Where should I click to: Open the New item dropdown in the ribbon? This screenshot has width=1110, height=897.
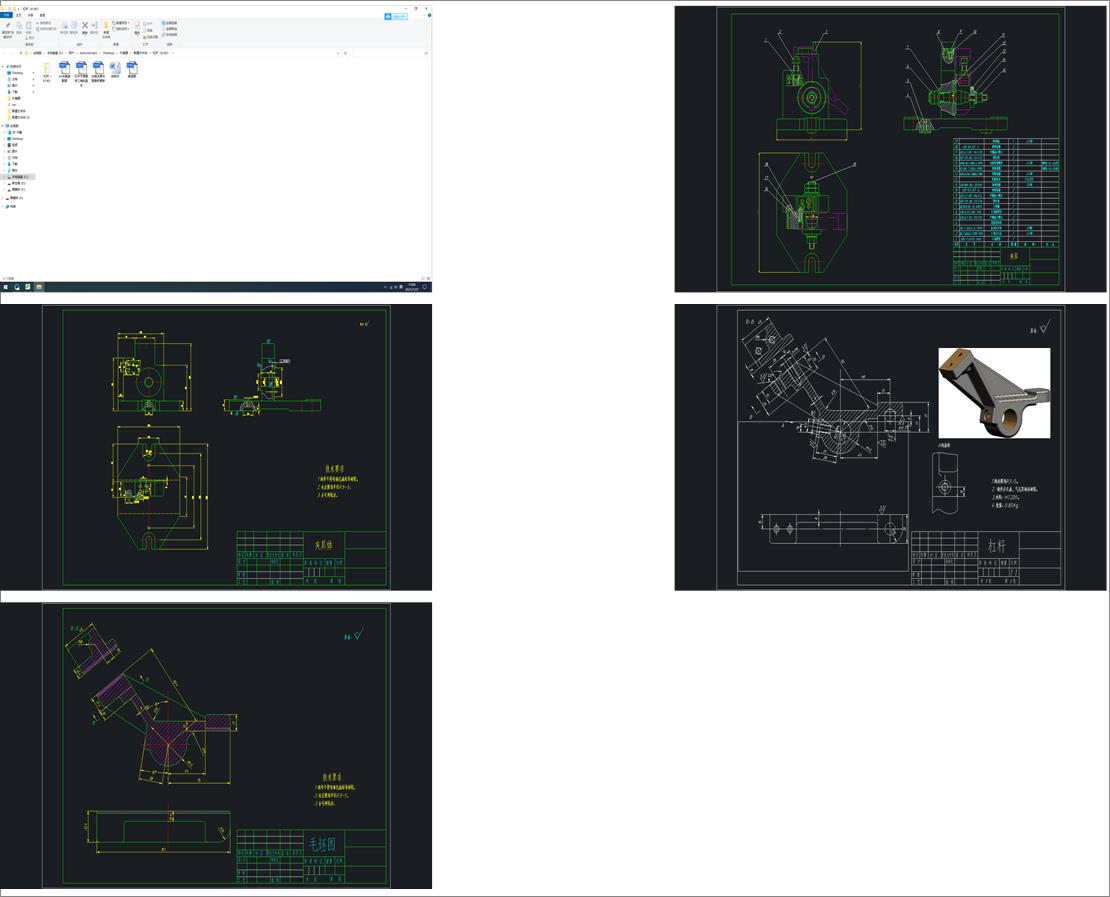121,23
